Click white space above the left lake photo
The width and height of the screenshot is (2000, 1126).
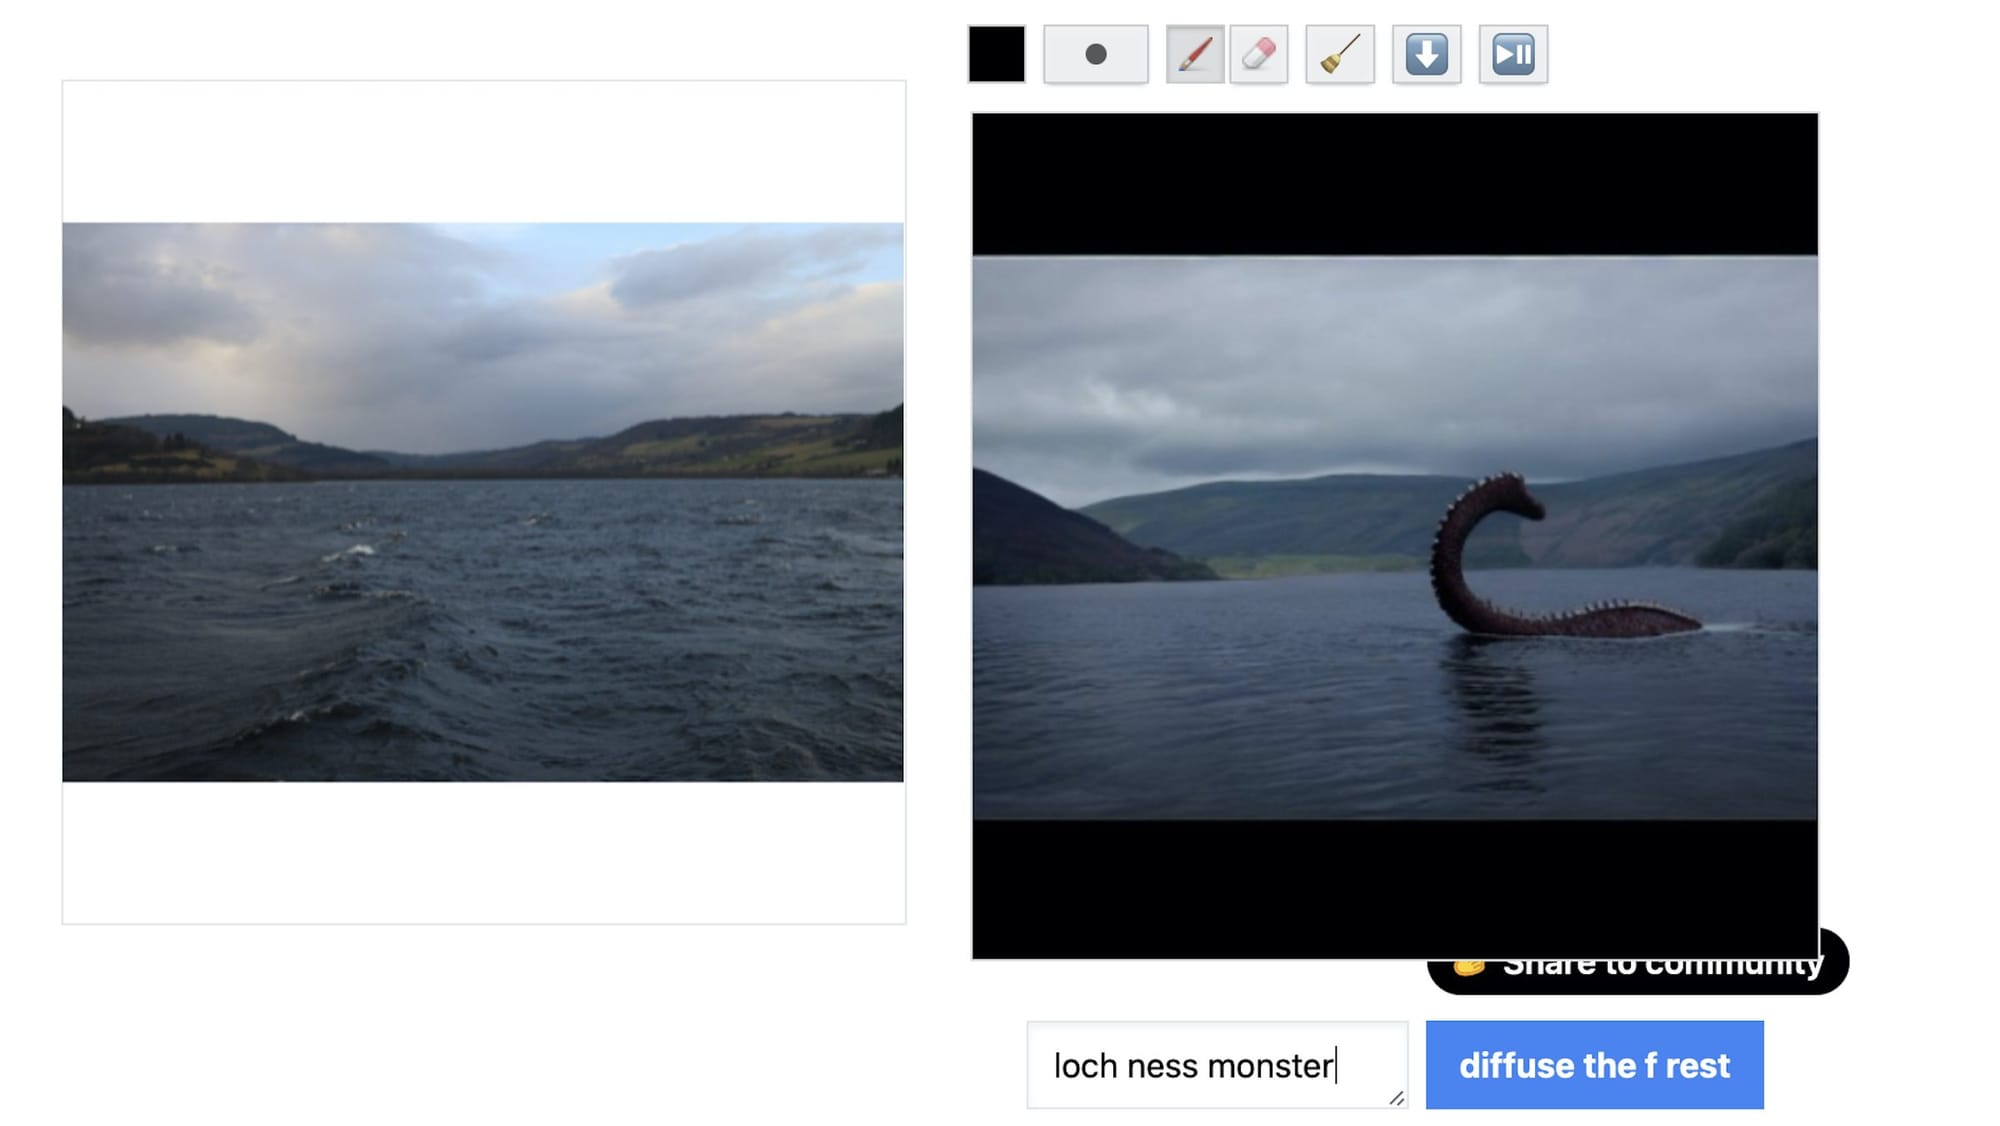483,150
